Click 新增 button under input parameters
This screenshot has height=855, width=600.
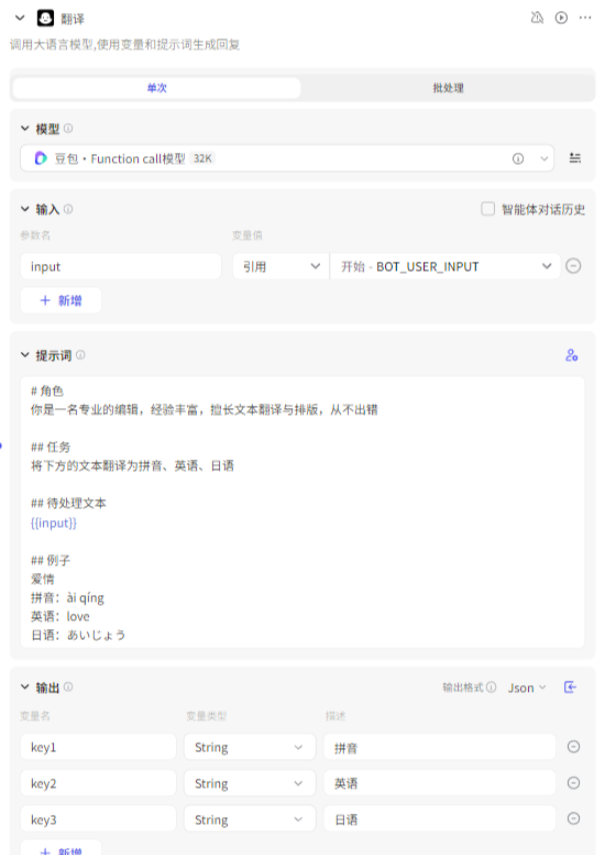click(61, 300)
